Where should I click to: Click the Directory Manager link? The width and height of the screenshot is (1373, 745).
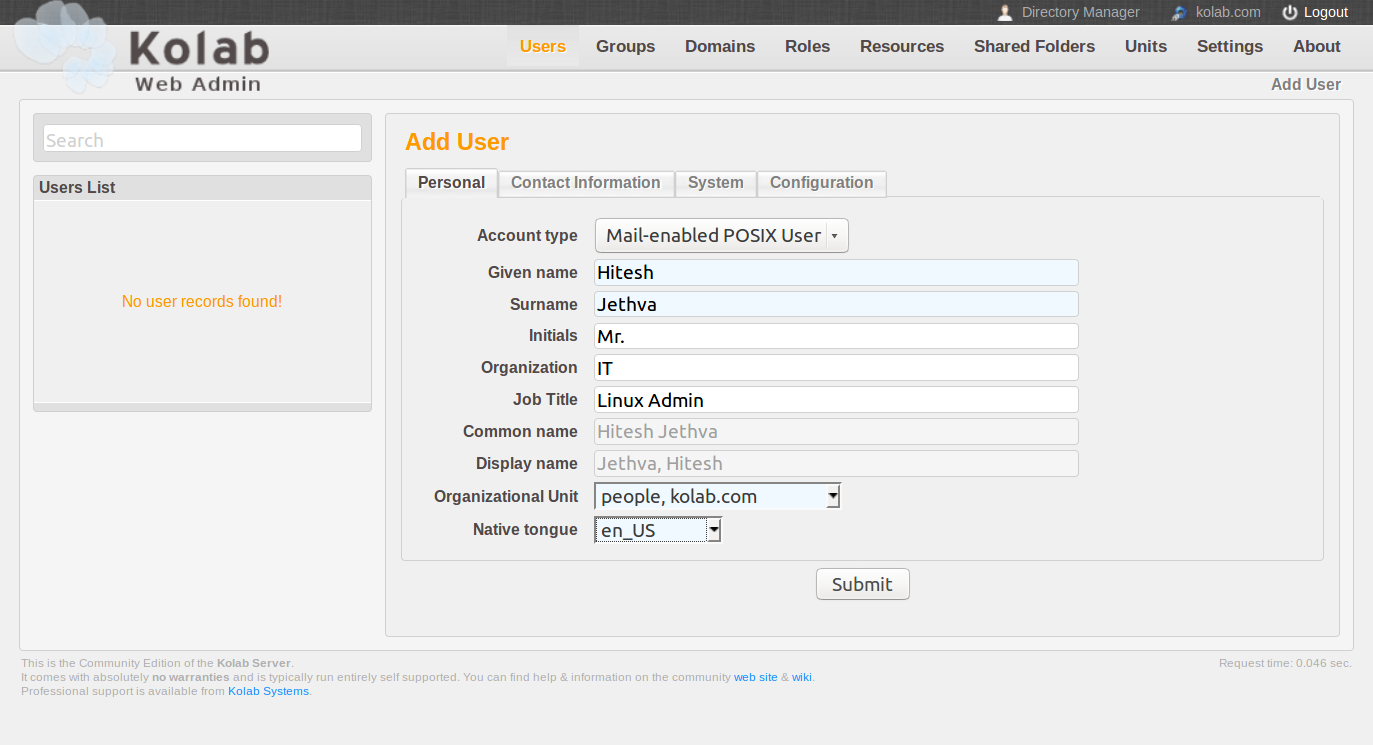point(1081,13)
